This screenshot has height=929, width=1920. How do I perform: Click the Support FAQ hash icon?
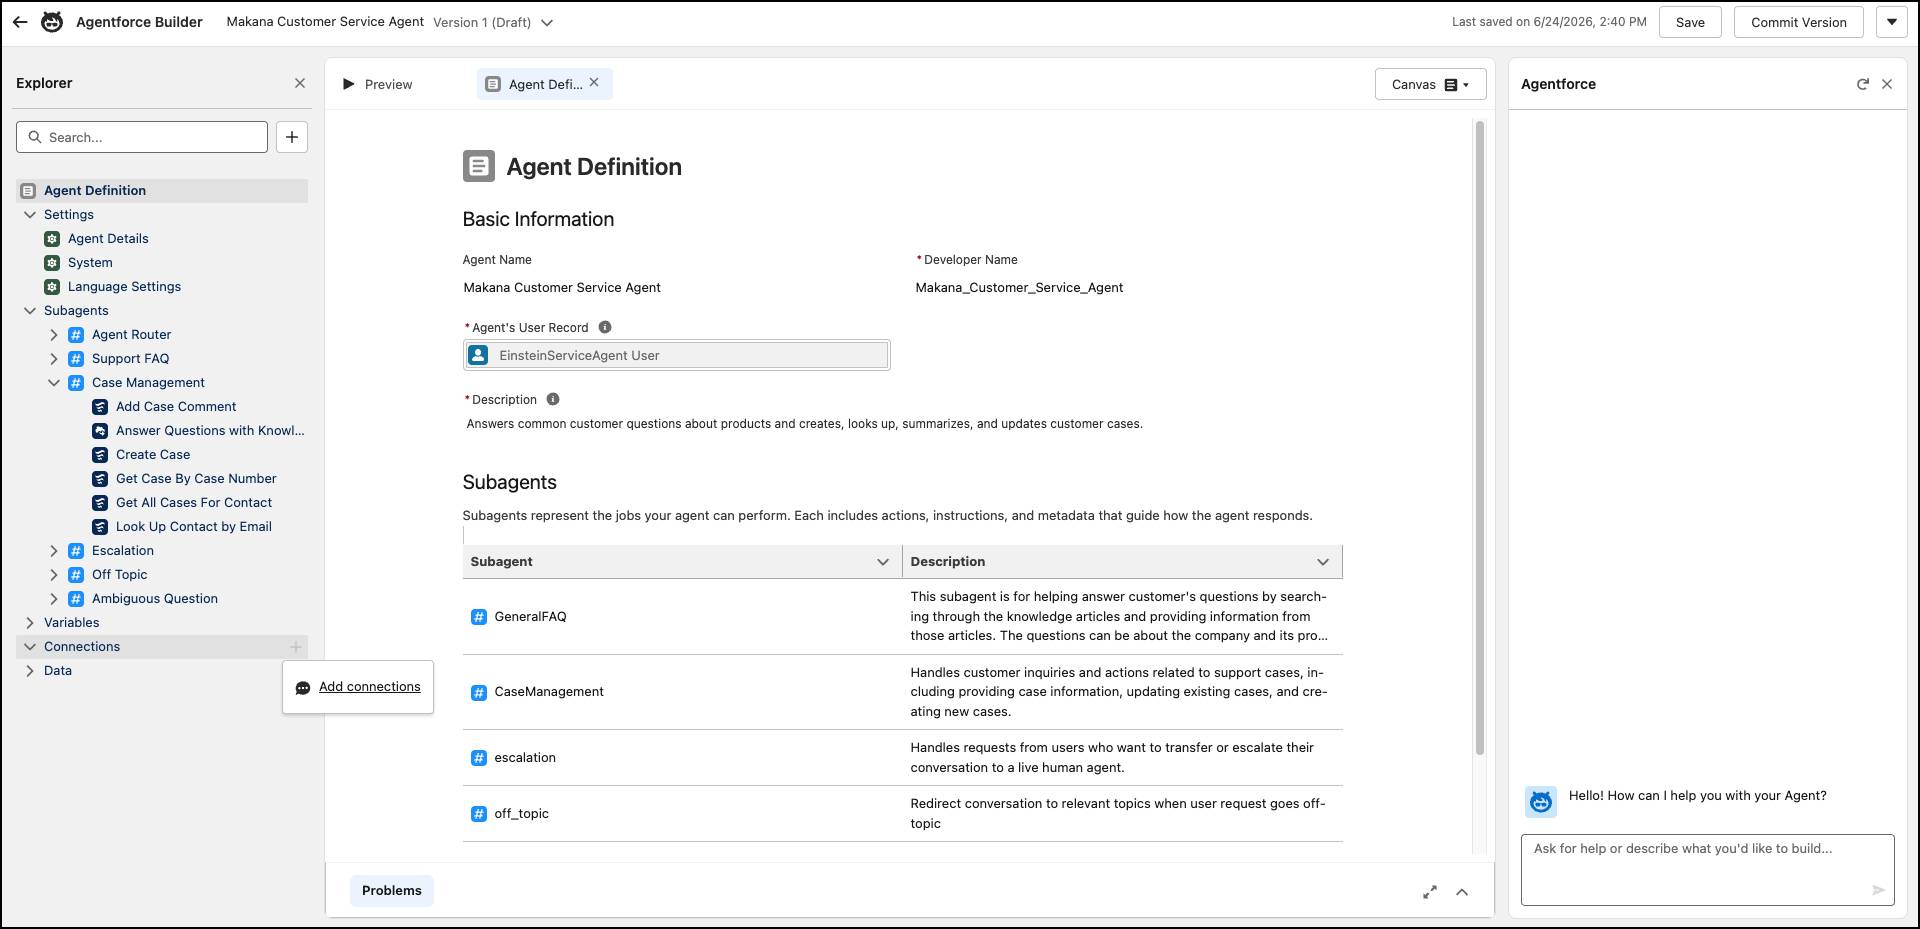(x=76, y=359)
